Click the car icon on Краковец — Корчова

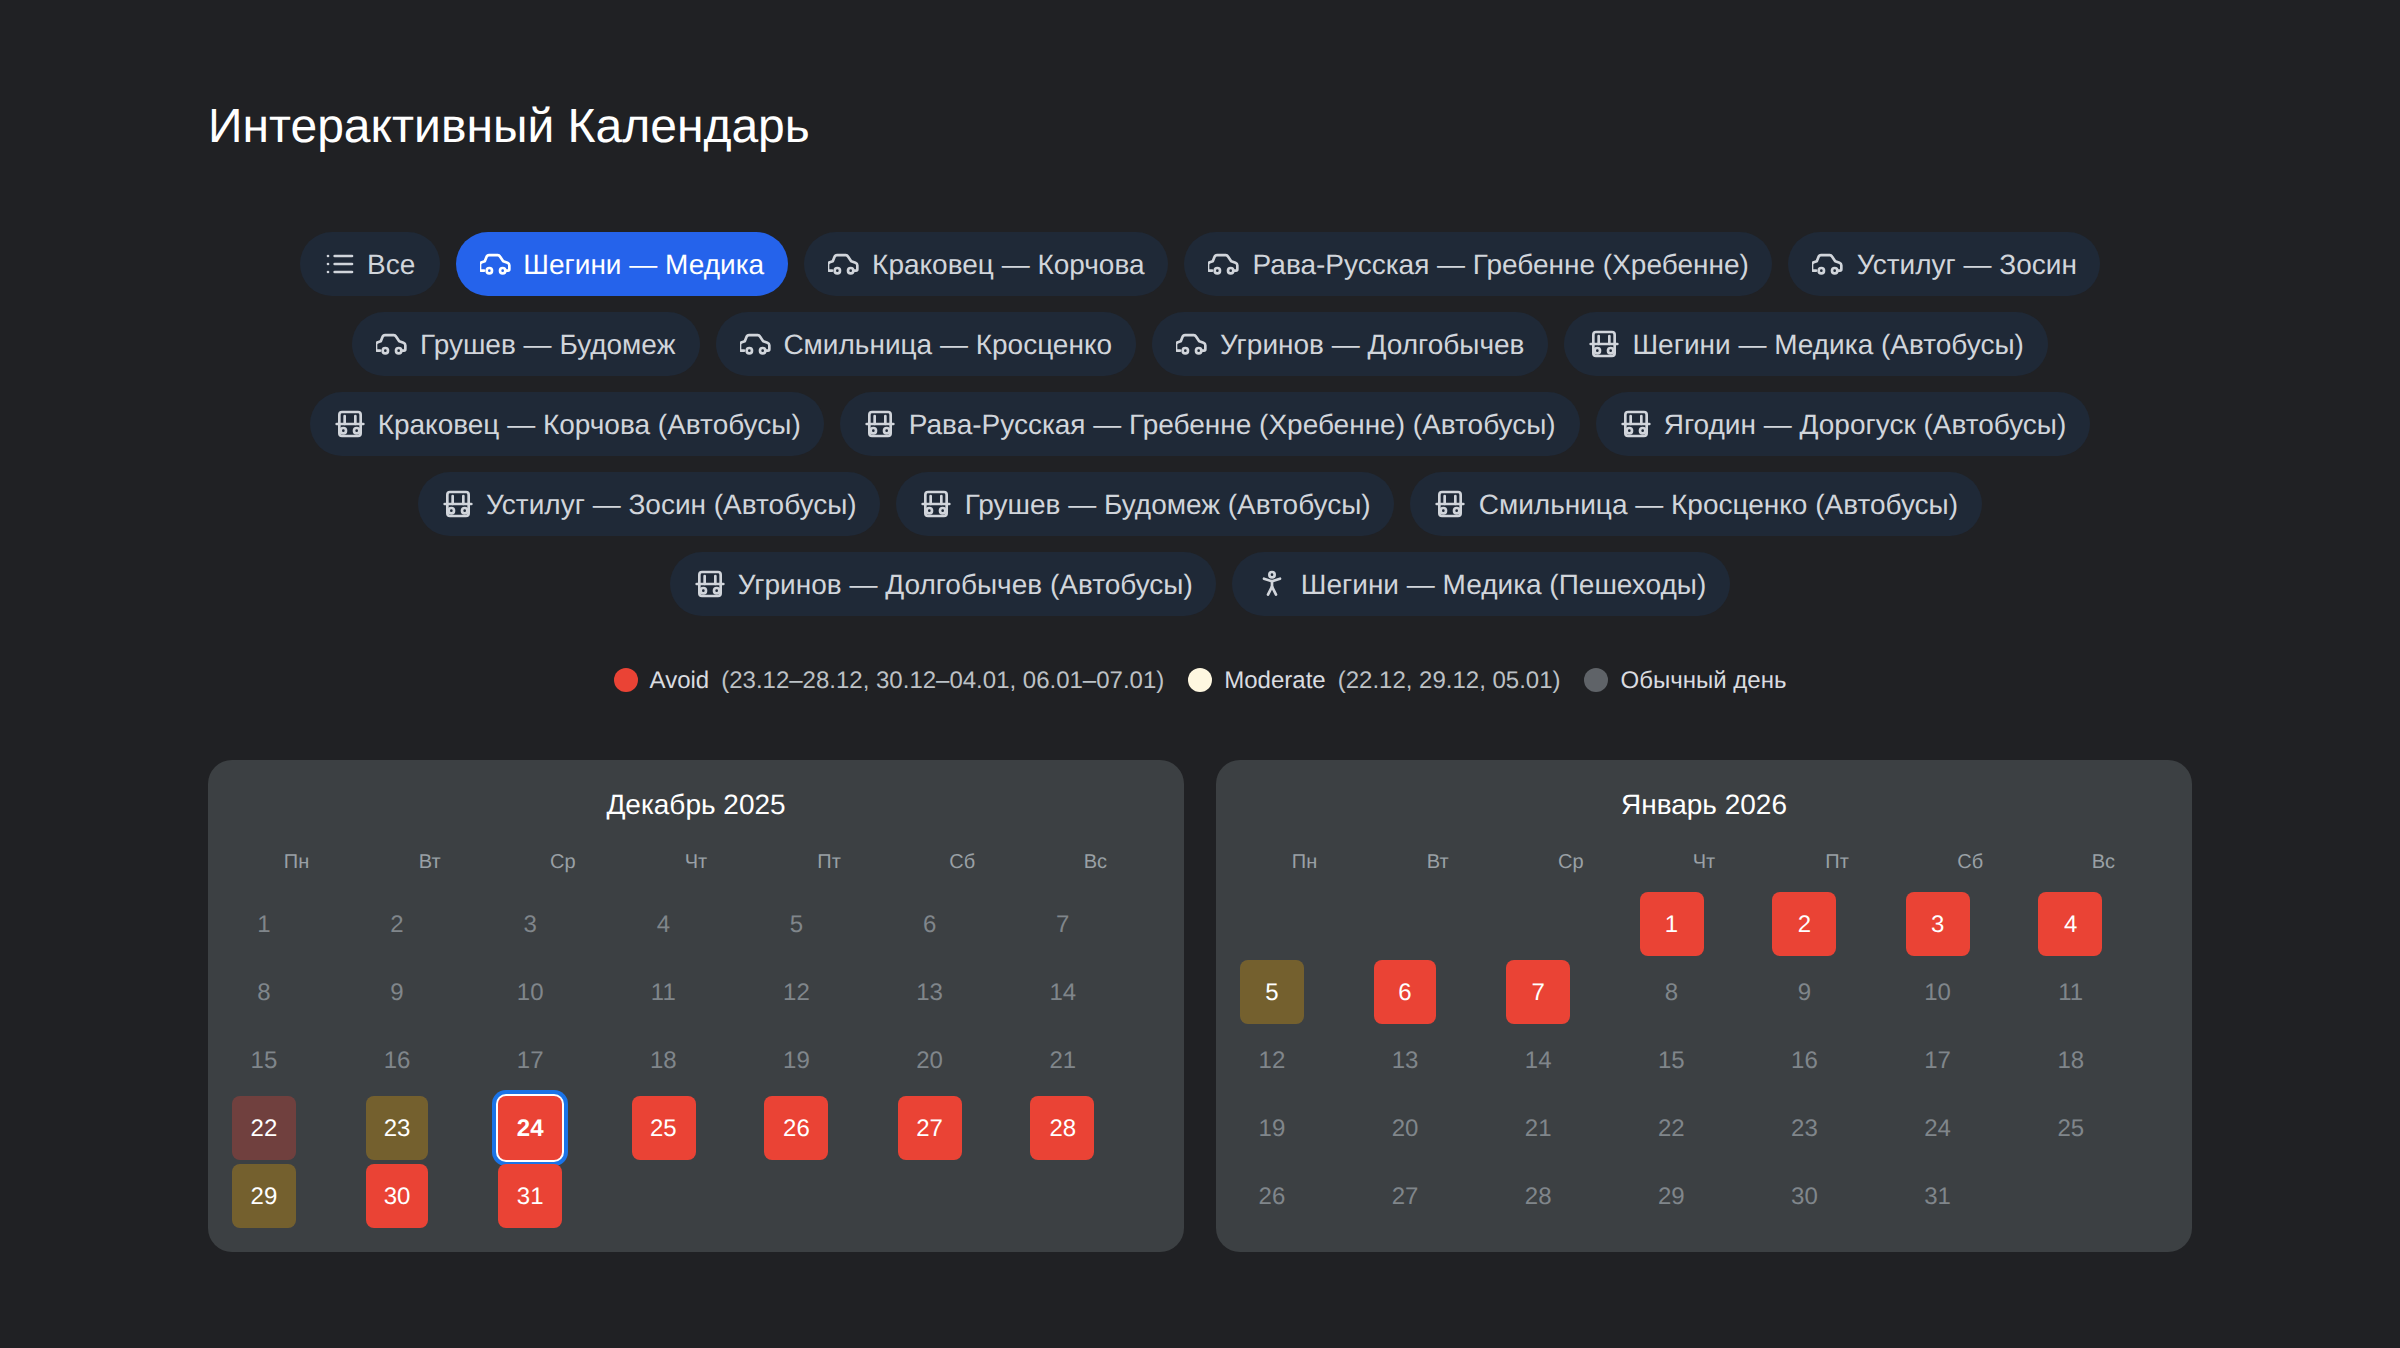tap(843, 264)
